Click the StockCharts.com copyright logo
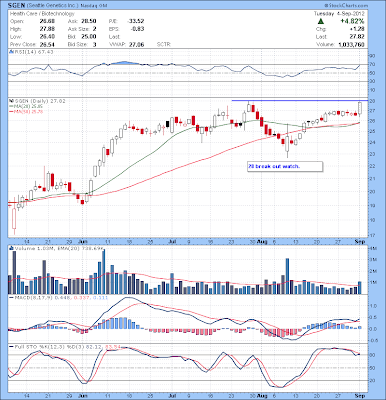The height and width of the screenshot is (400, 386). point(347,6)
